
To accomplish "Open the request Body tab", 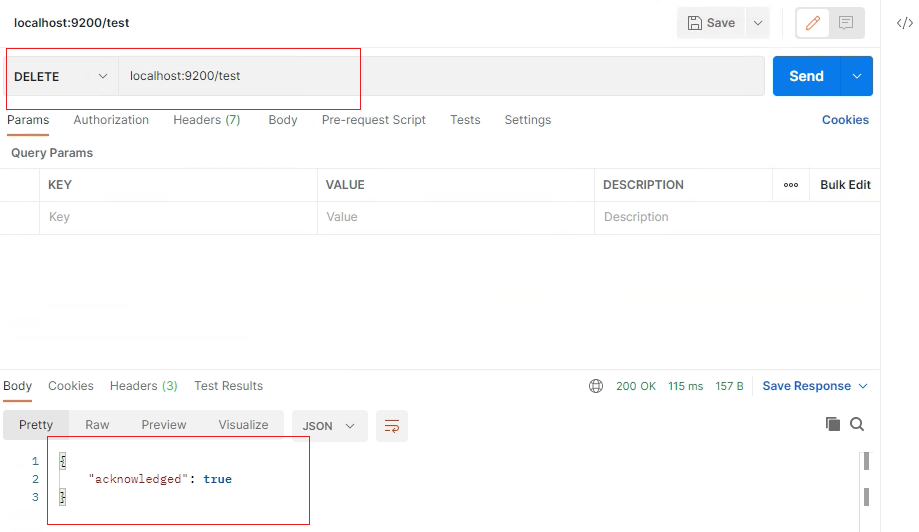I will tap(282, 120).
